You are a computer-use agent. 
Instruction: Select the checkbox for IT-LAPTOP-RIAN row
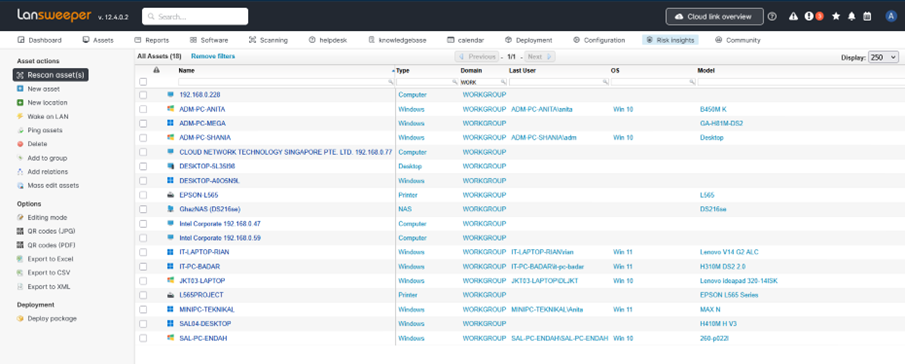[143, 252]
